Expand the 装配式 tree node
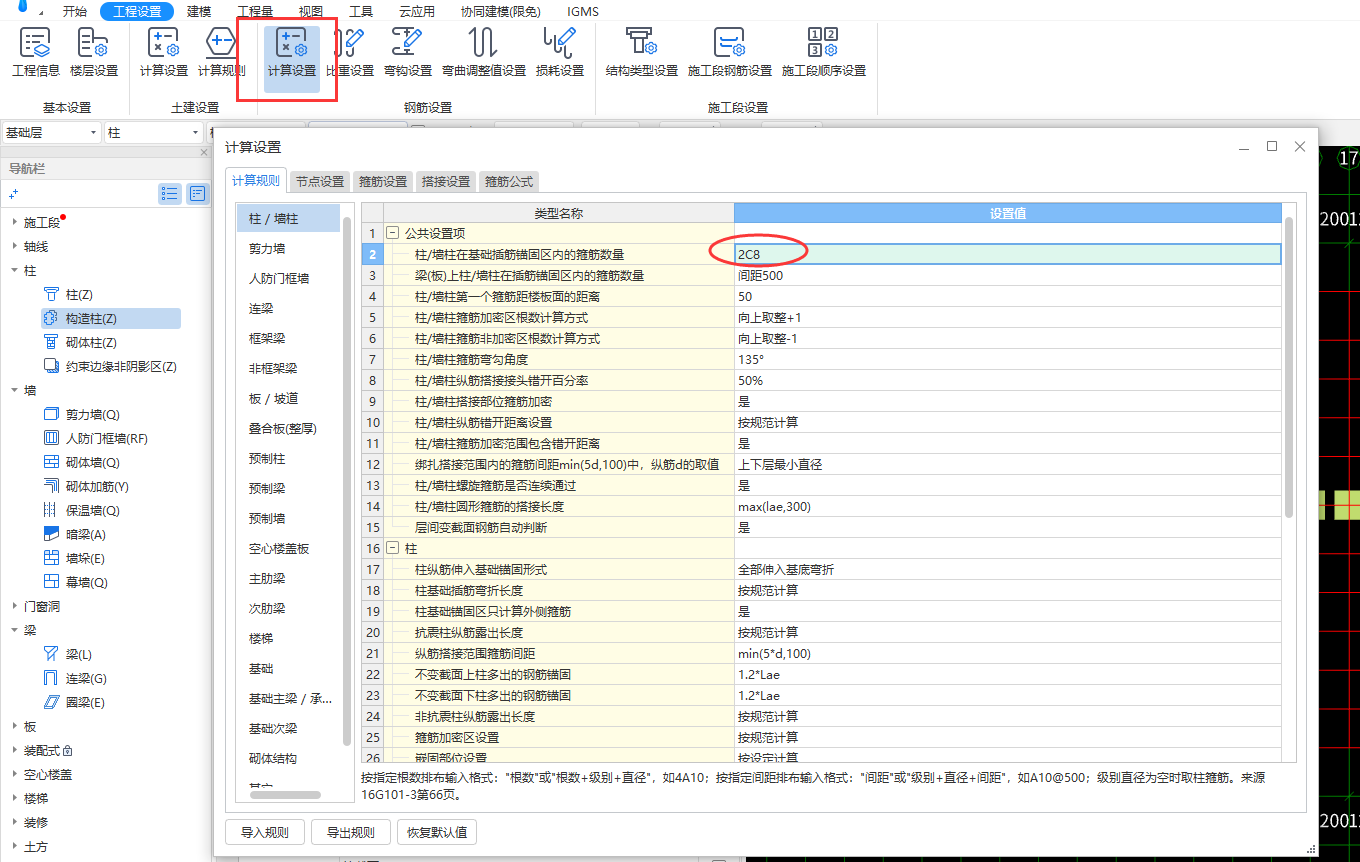 click(14, 751)
